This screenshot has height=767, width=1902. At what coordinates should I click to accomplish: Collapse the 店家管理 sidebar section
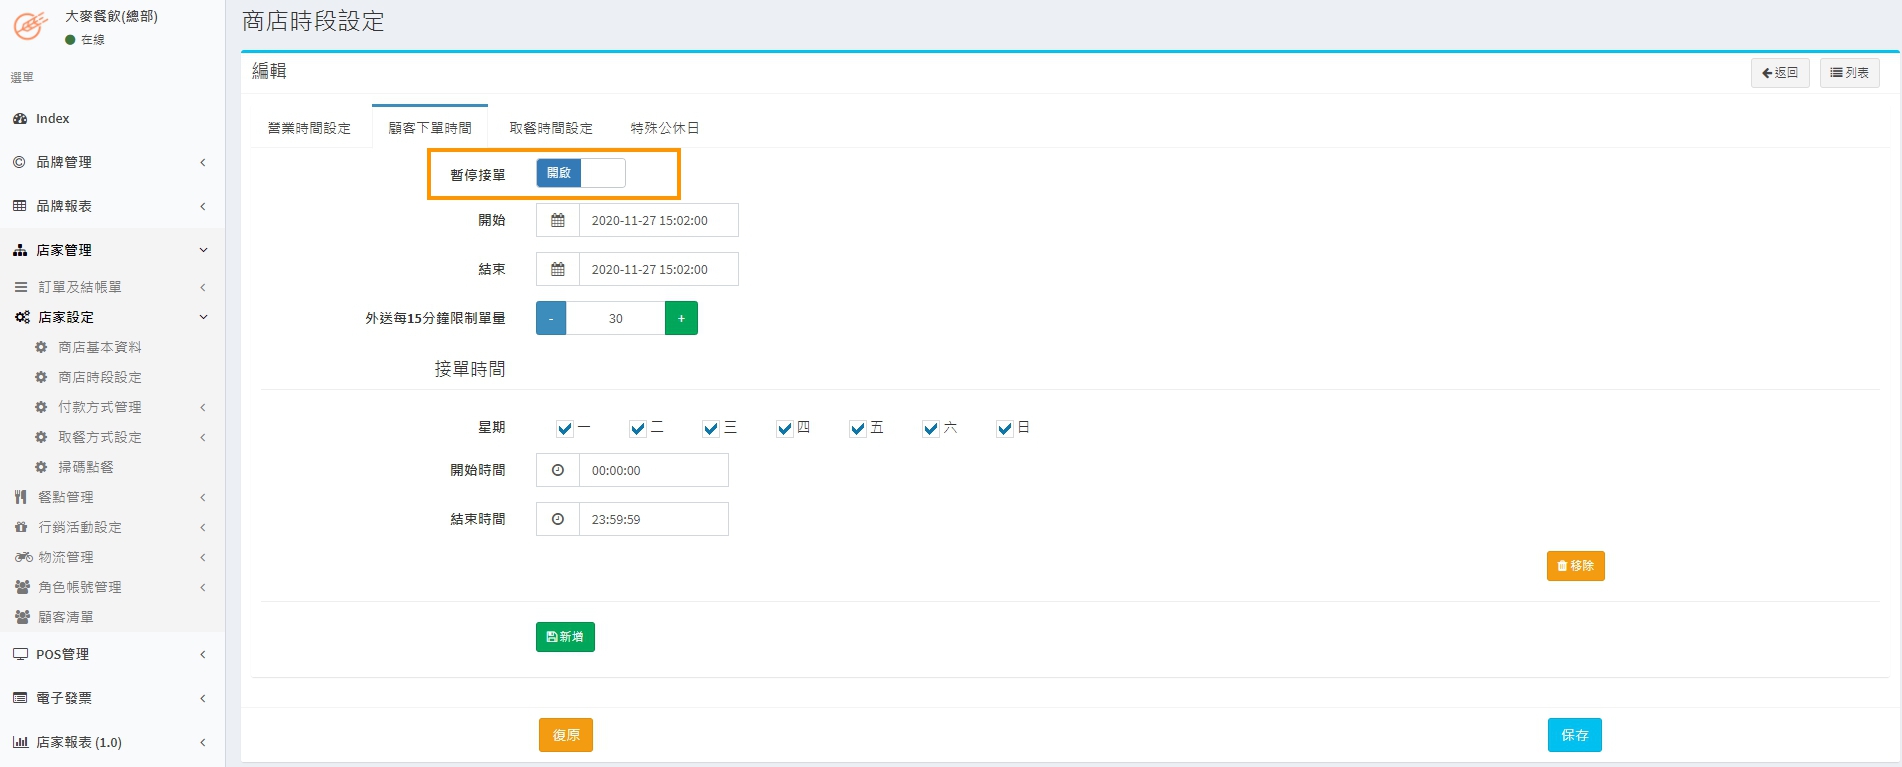(110, 250)
